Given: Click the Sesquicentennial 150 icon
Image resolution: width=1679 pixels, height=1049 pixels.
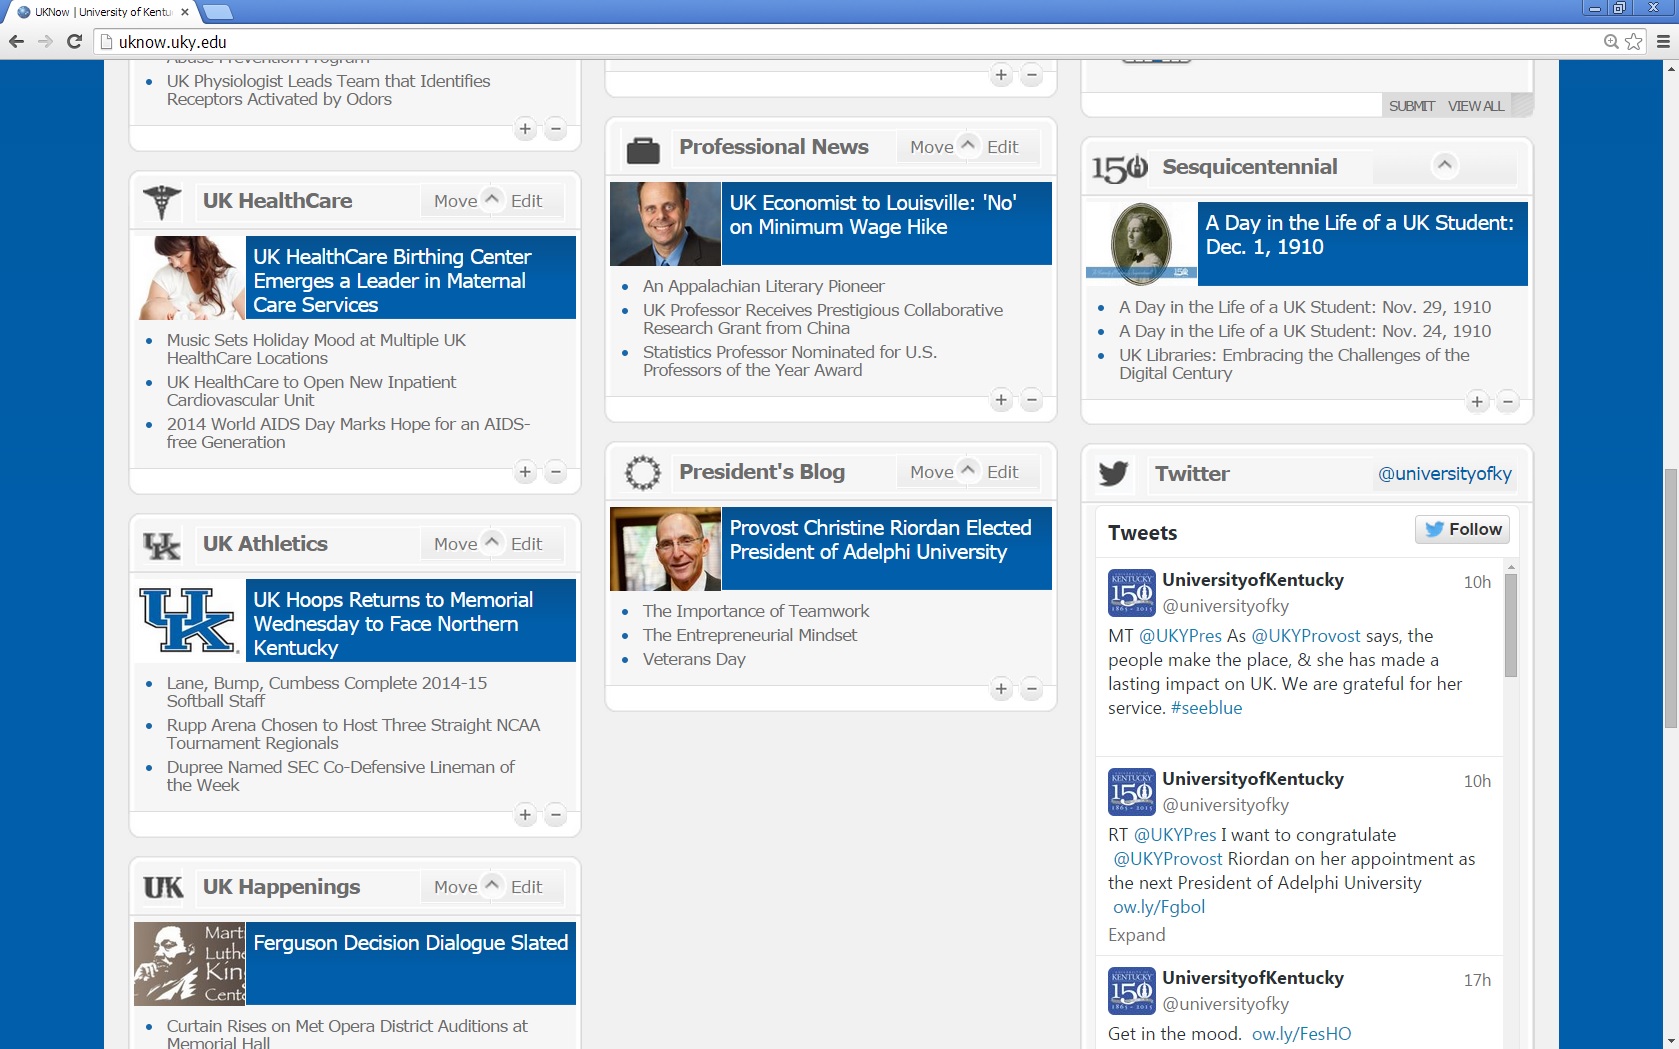Looking at the screenshot, I should coord(1119,168).
